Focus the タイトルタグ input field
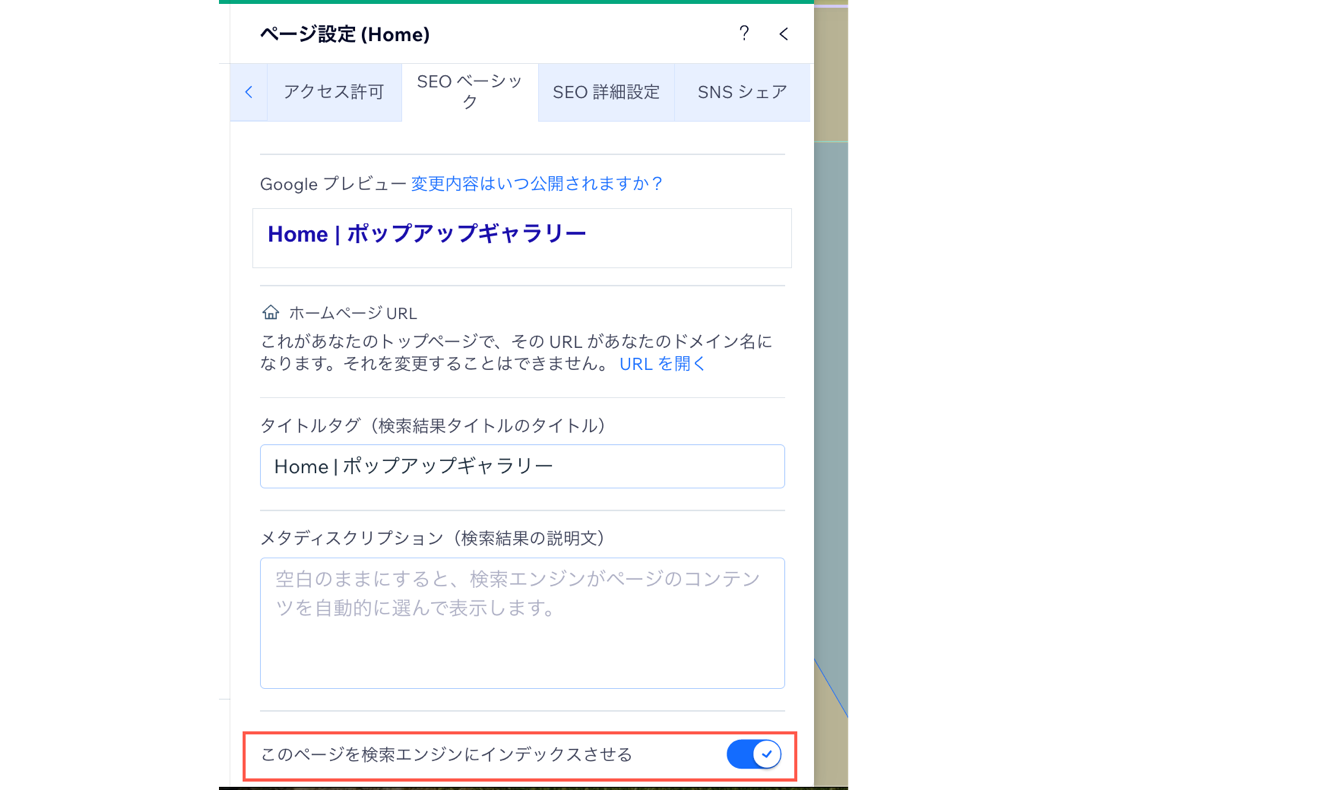The image size is (1318, 790). [x=522, y=466]
